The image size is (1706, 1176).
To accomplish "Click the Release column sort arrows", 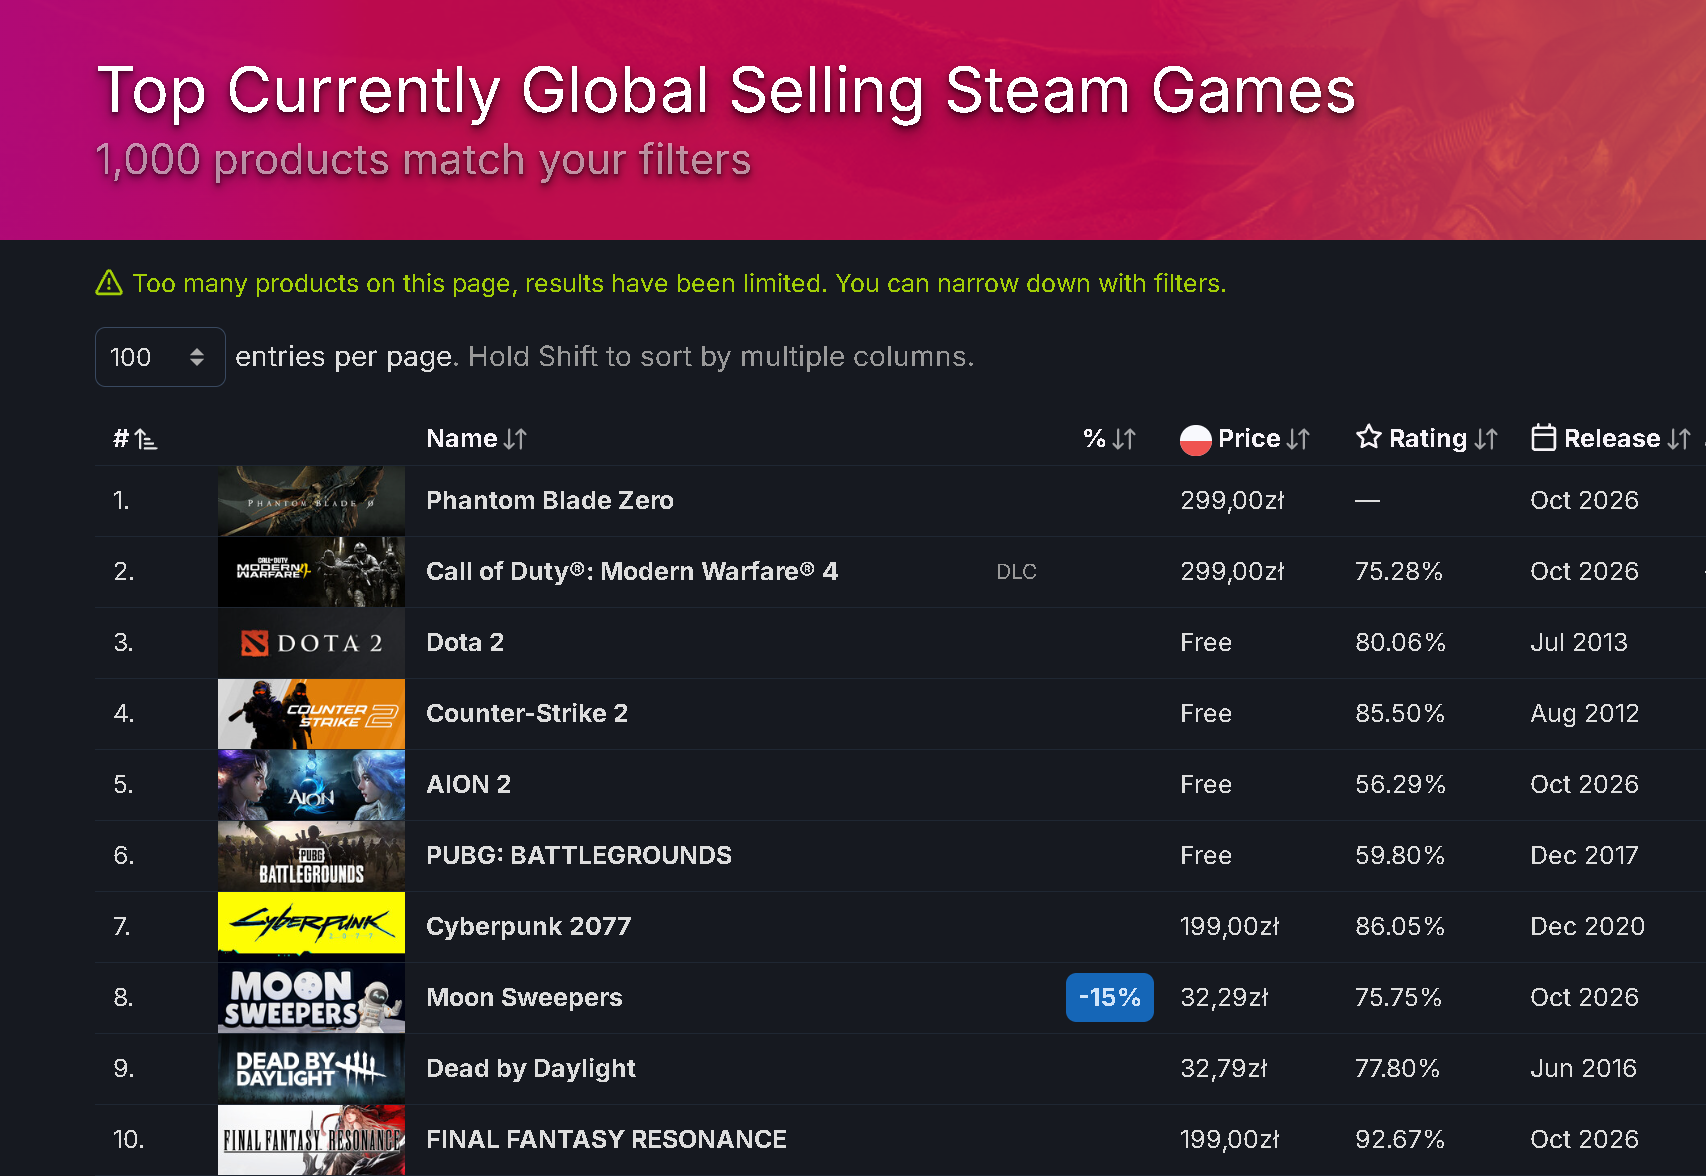I will [1679, 439].
